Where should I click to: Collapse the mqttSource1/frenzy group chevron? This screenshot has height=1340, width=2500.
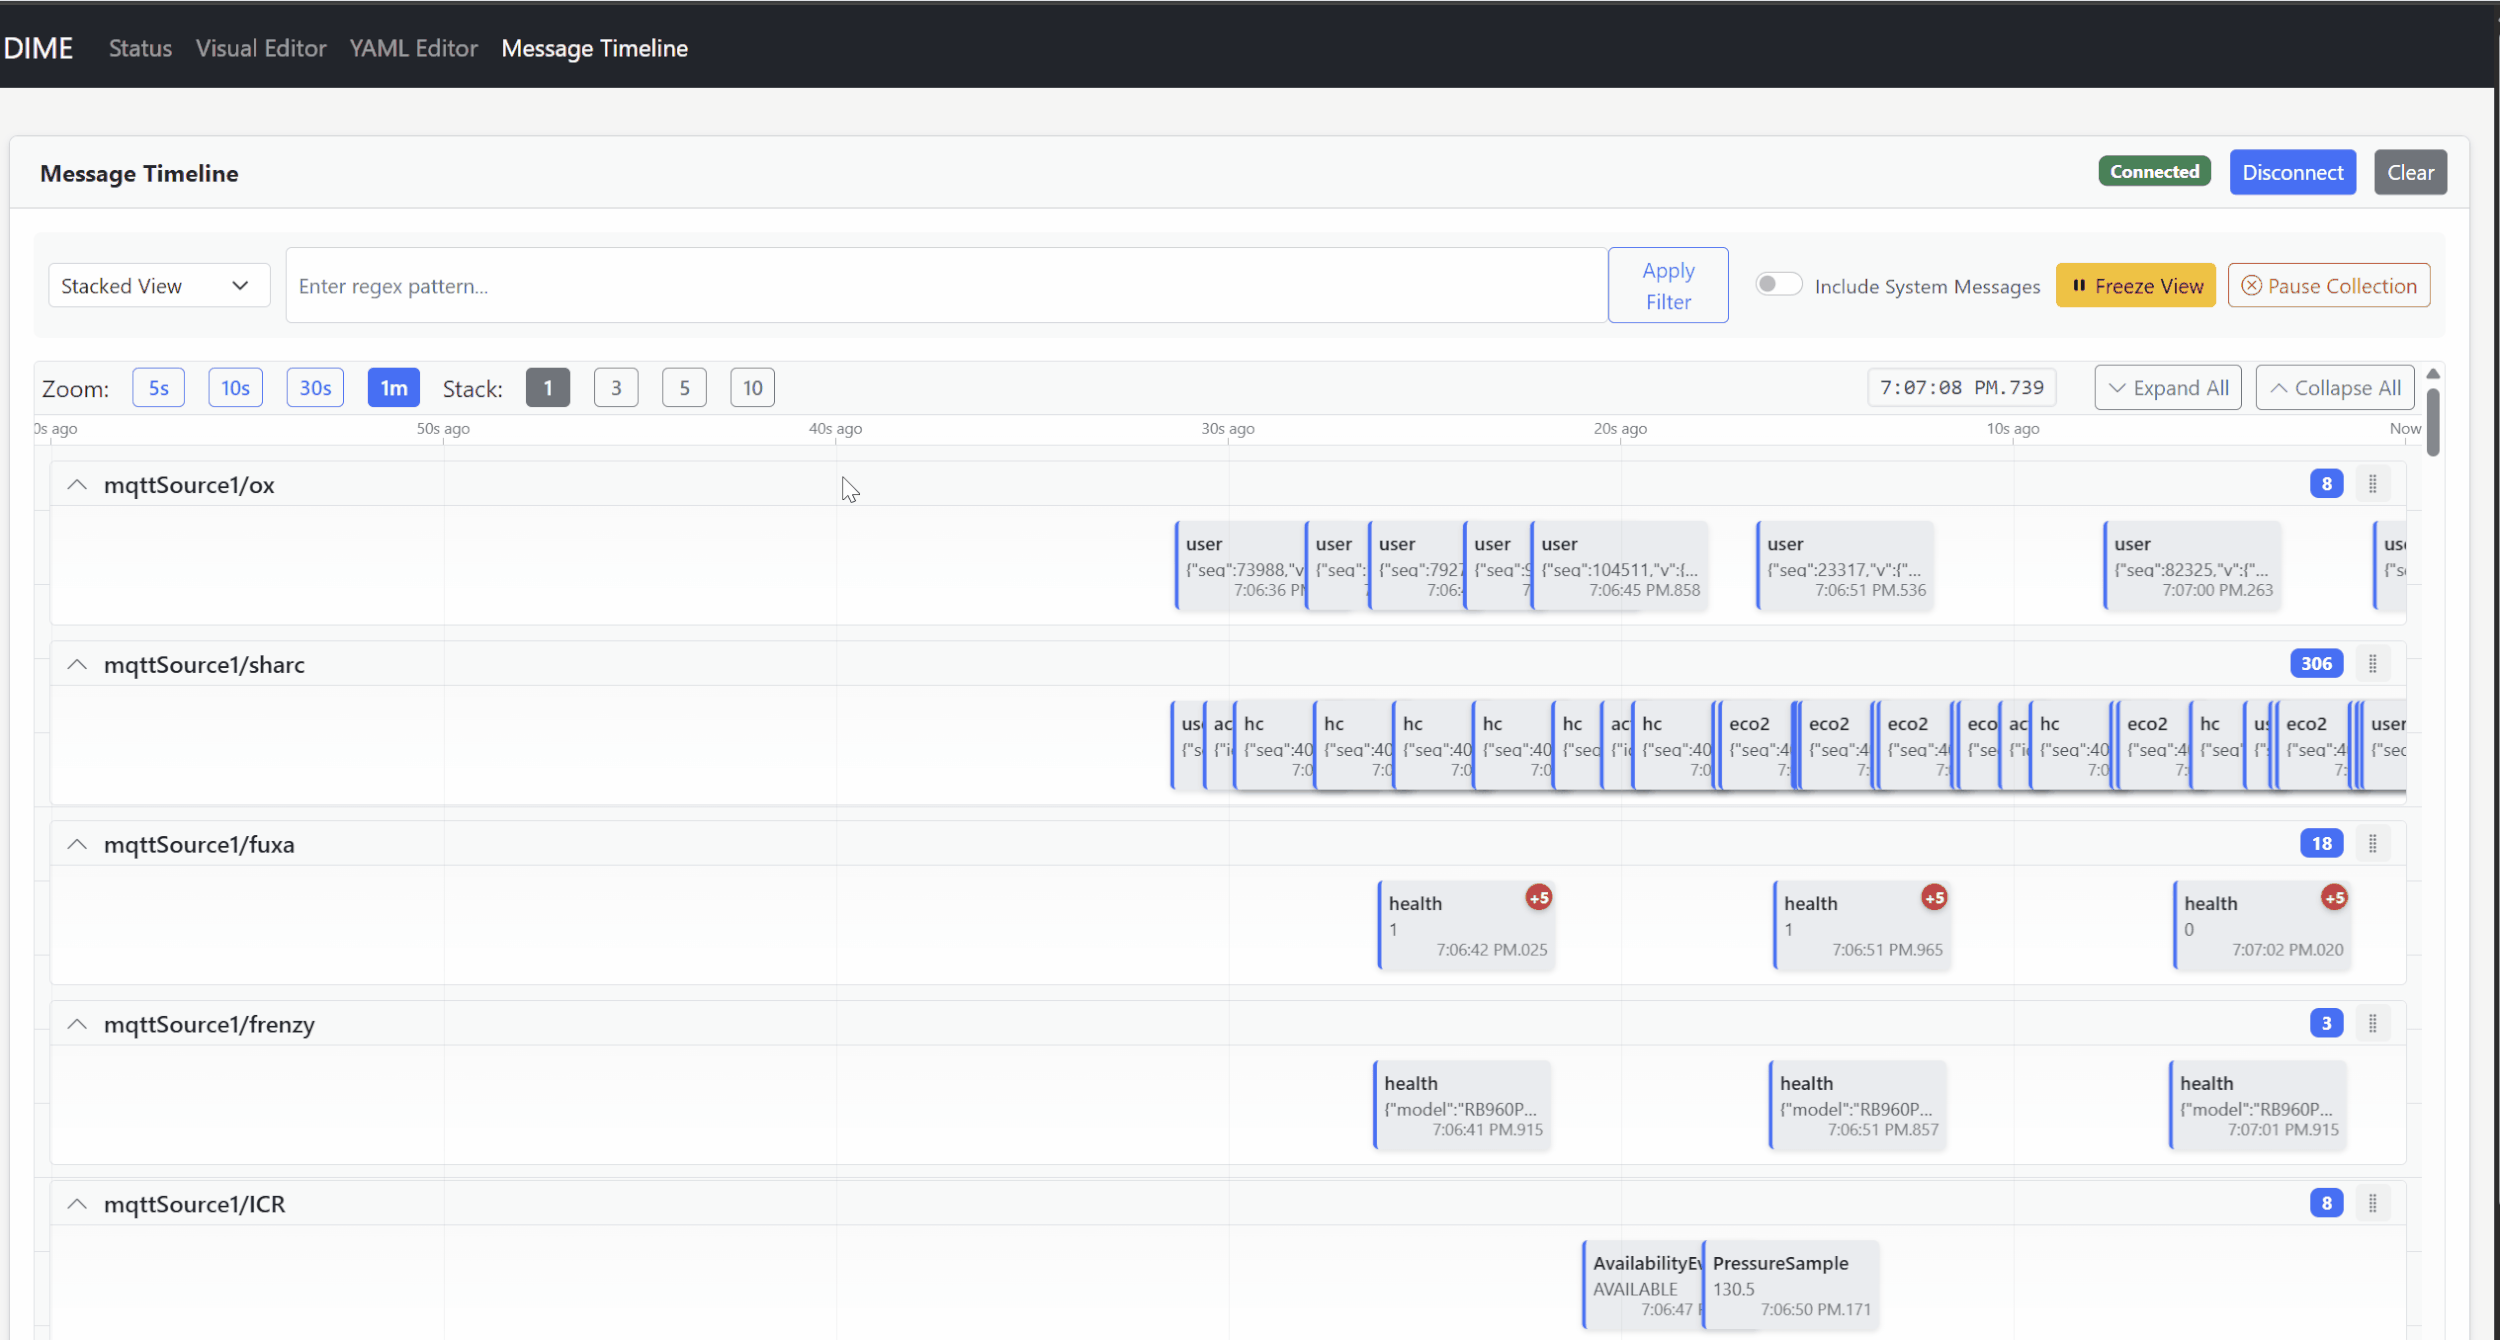[x=77, y=1025]
